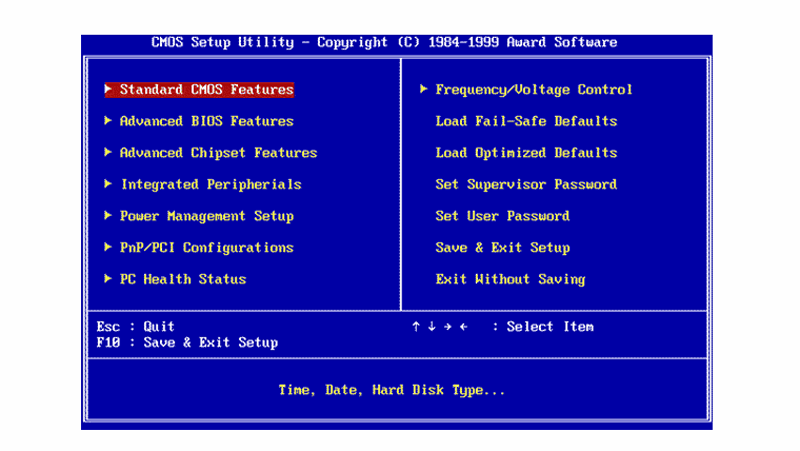Click the CMOS Setup Utility title bar
The image size is (800, 451).
click(x=384, y=43)
